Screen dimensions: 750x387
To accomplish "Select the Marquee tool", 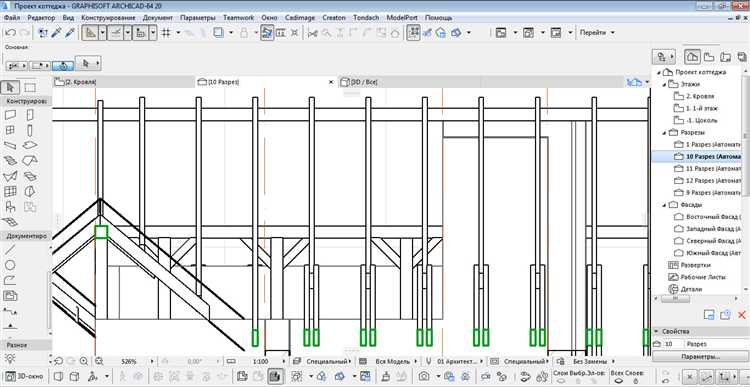I will click(x=30, y=88).
